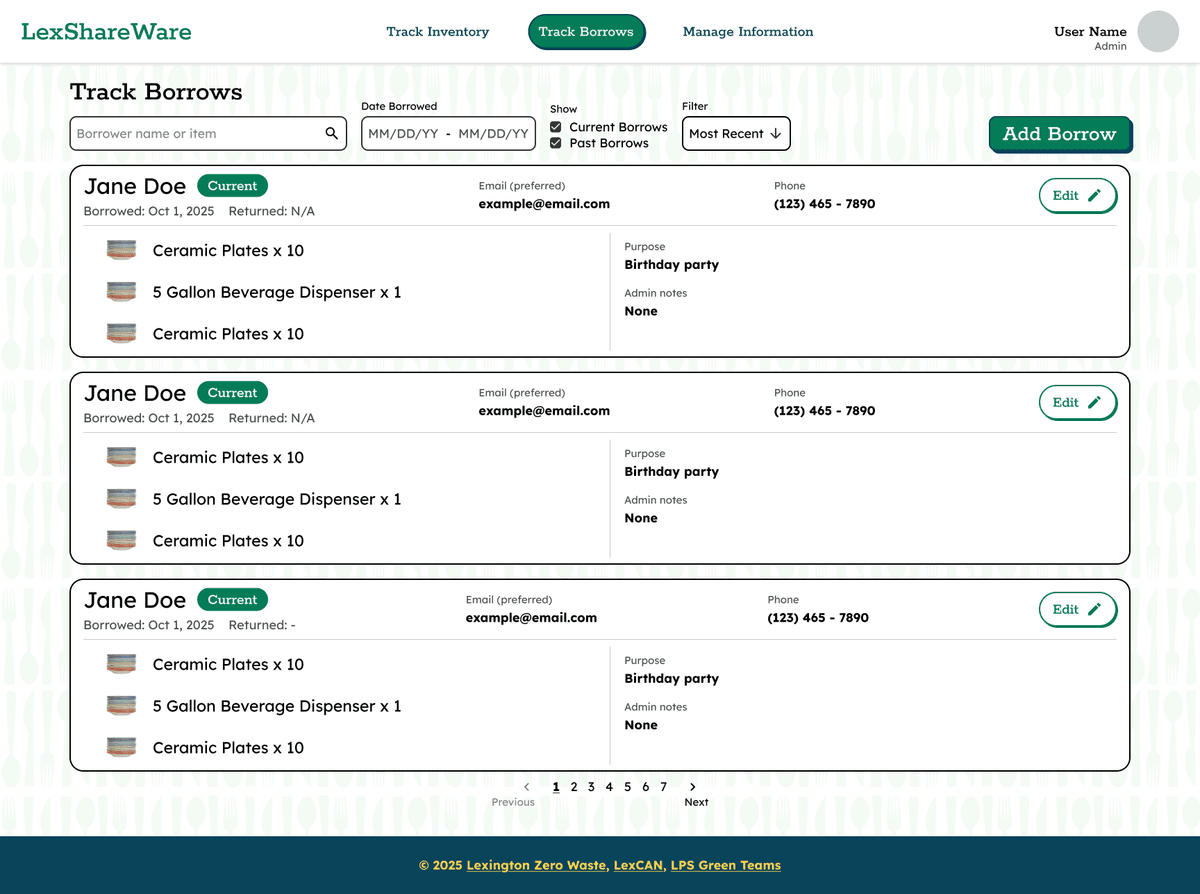The image size is (1200, 894).
Task: Click the next page arrow icon
Action: [x=693, y=787]
